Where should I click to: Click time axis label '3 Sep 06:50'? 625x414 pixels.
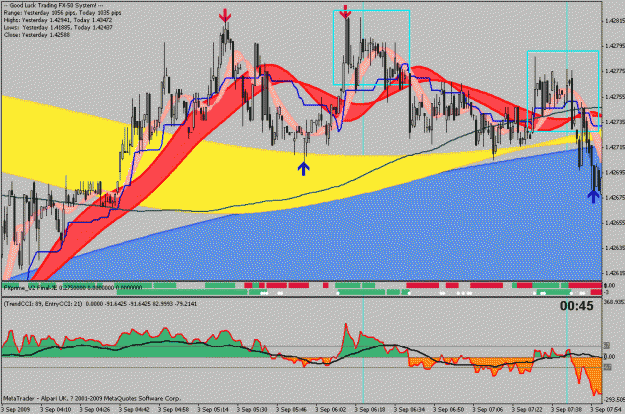(x=449, y=409)
